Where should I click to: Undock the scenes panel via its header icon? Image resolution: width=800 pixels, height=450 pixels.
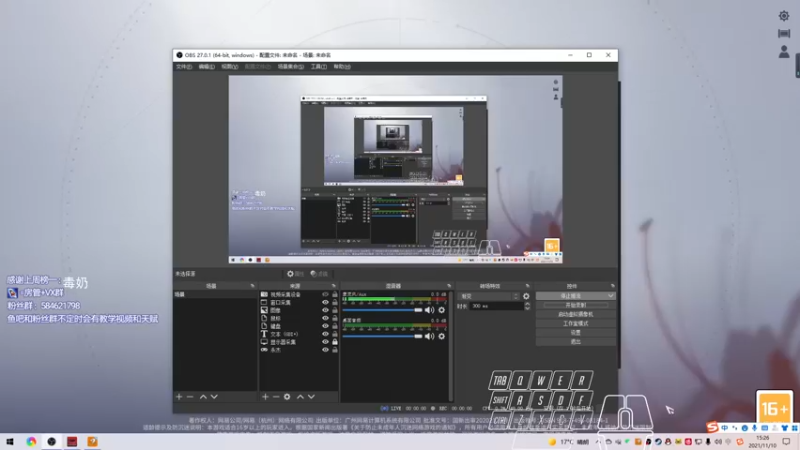pyautogui.click(x=253, y=286)
